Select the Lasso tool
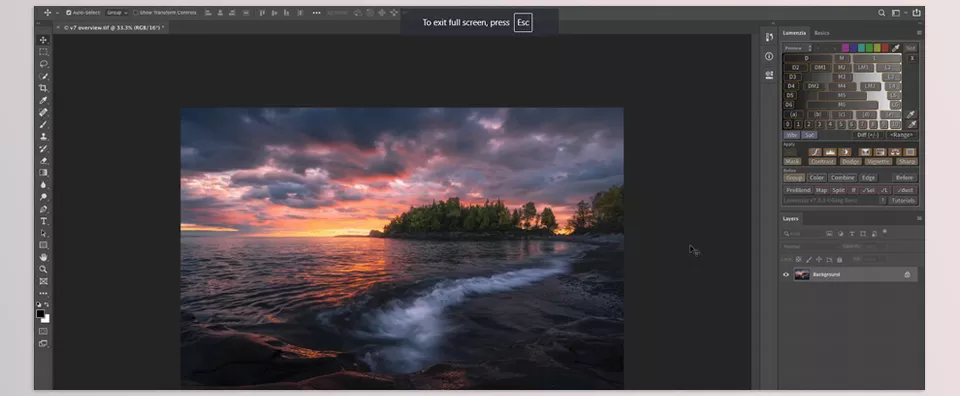The height and width of the screenshot is (396, 960). click(x=43, y=64)
